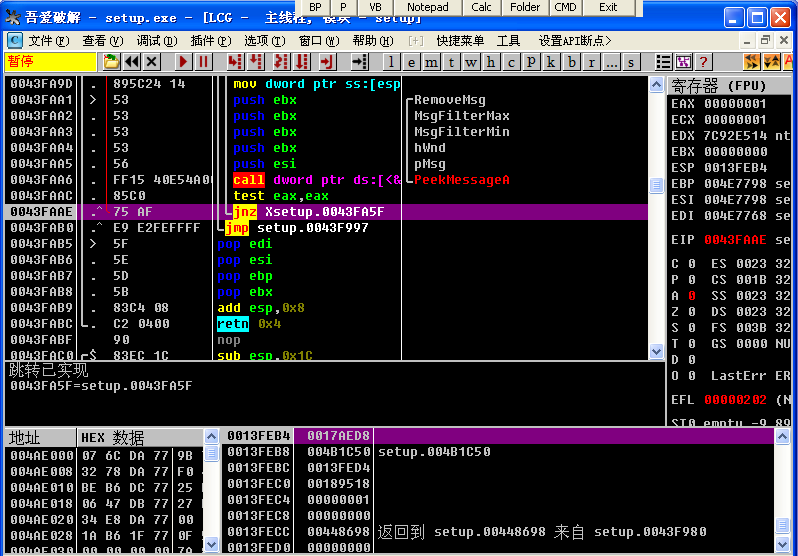Click the 寄存器 (FPU) registers header
Image resolution: width=798 pixels, height=556 pixels.
tap(730, 85)
